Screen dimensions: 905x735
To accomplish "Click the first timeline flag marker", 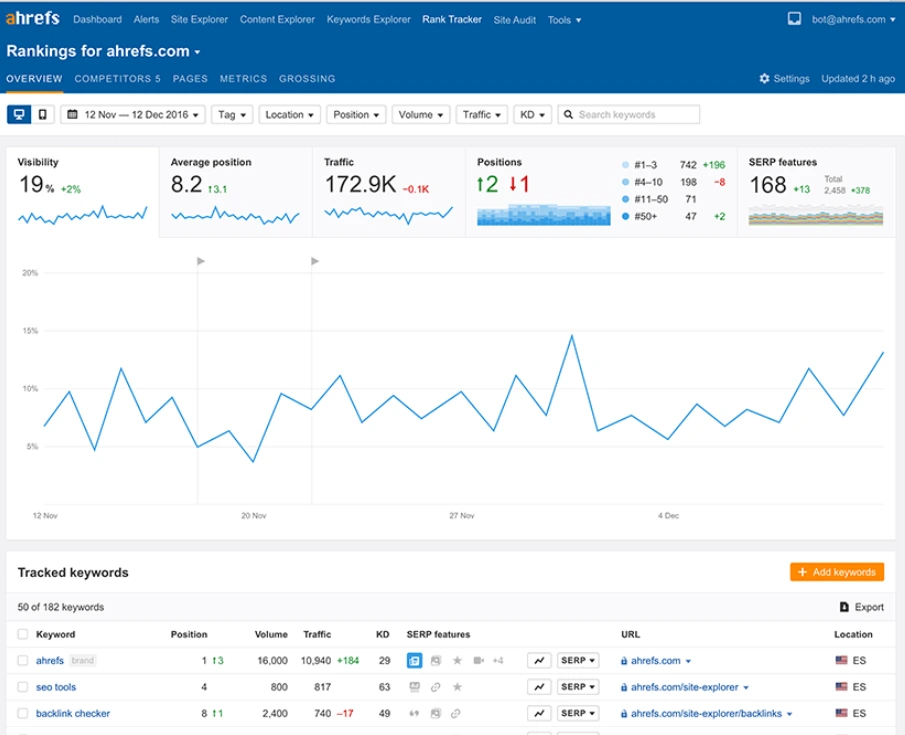I will click(x=201, y=261).
